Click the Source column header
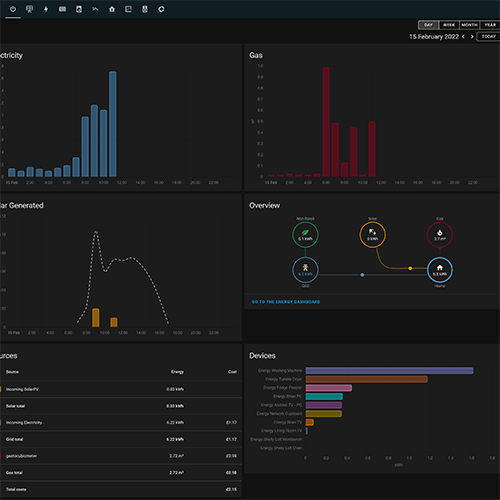500x500 pixels. click(12, 372)
